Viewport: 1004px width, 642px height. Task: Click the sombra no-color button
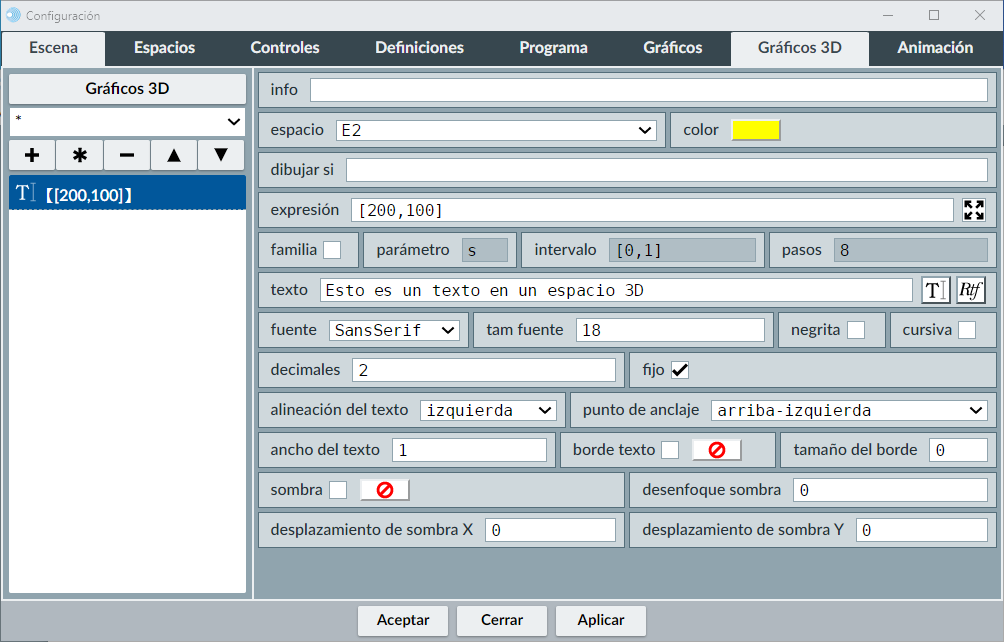point(384,490)
